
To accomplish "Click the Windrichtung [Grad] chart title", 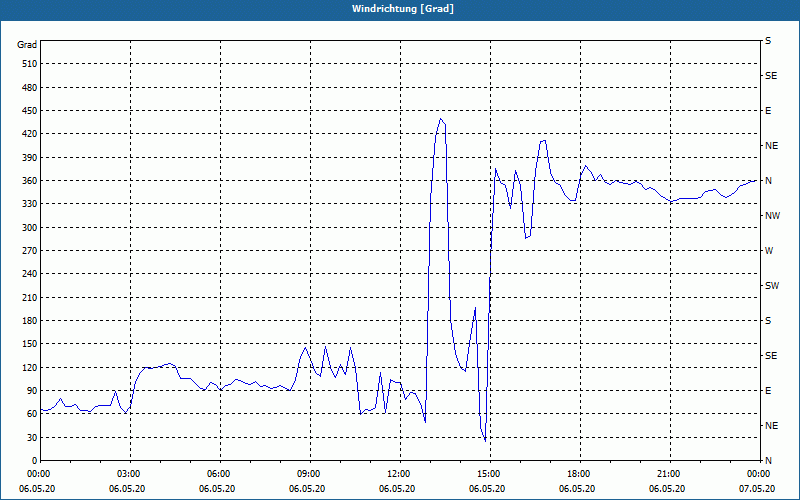I will coord(403,9).
